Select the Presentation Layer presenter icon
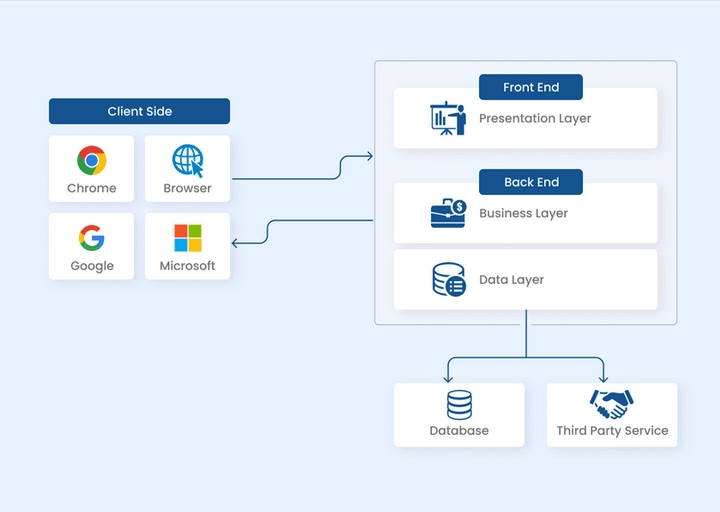720x512 pixels. pos(447,118)
